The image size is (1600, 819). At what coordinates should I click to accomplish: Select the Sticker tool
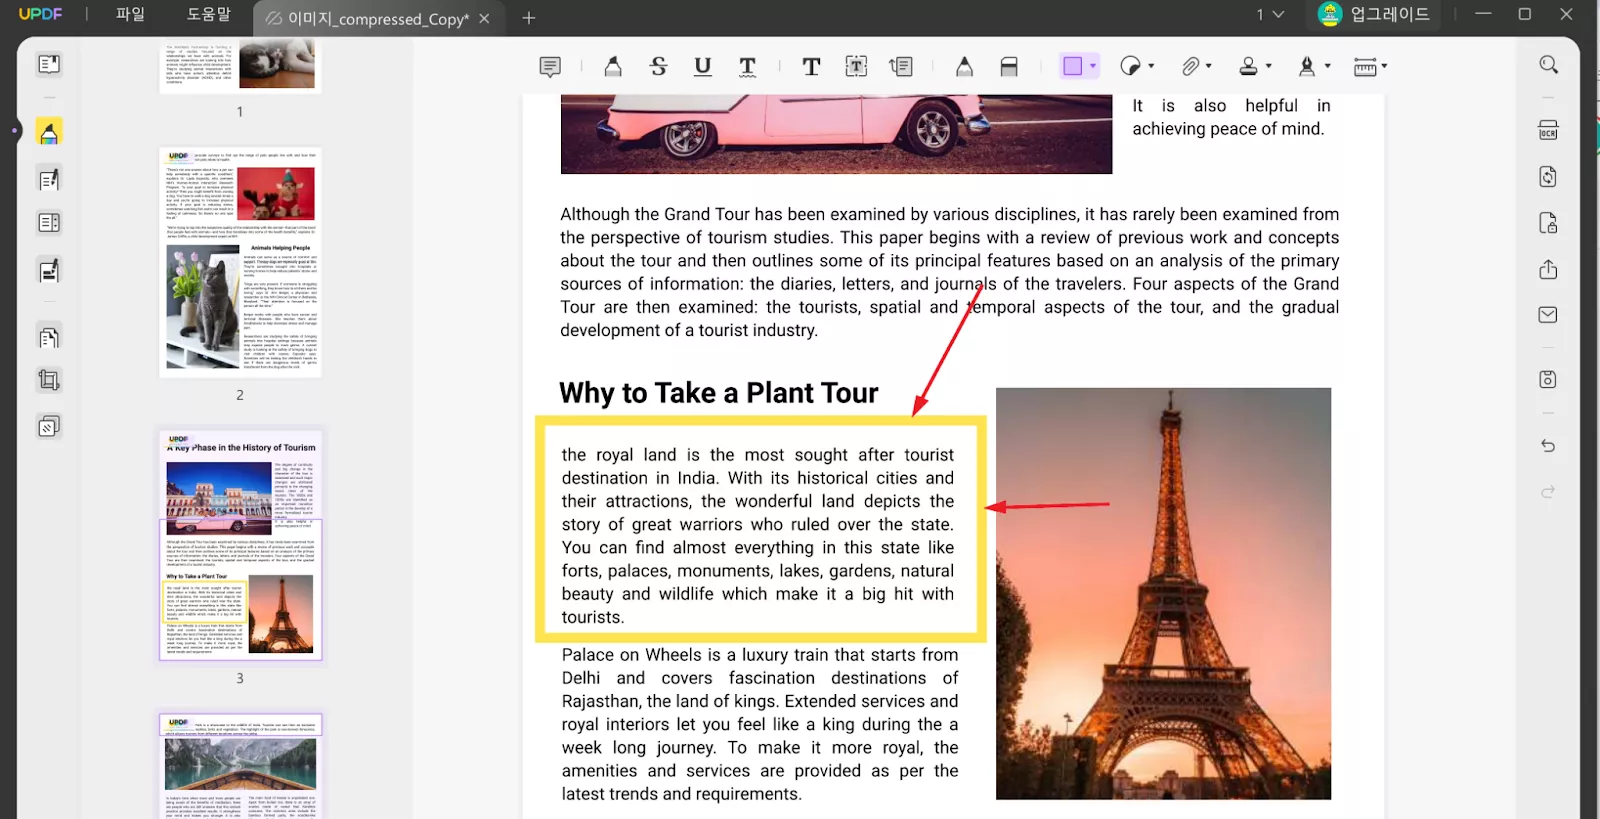[x=1130, y=66]
